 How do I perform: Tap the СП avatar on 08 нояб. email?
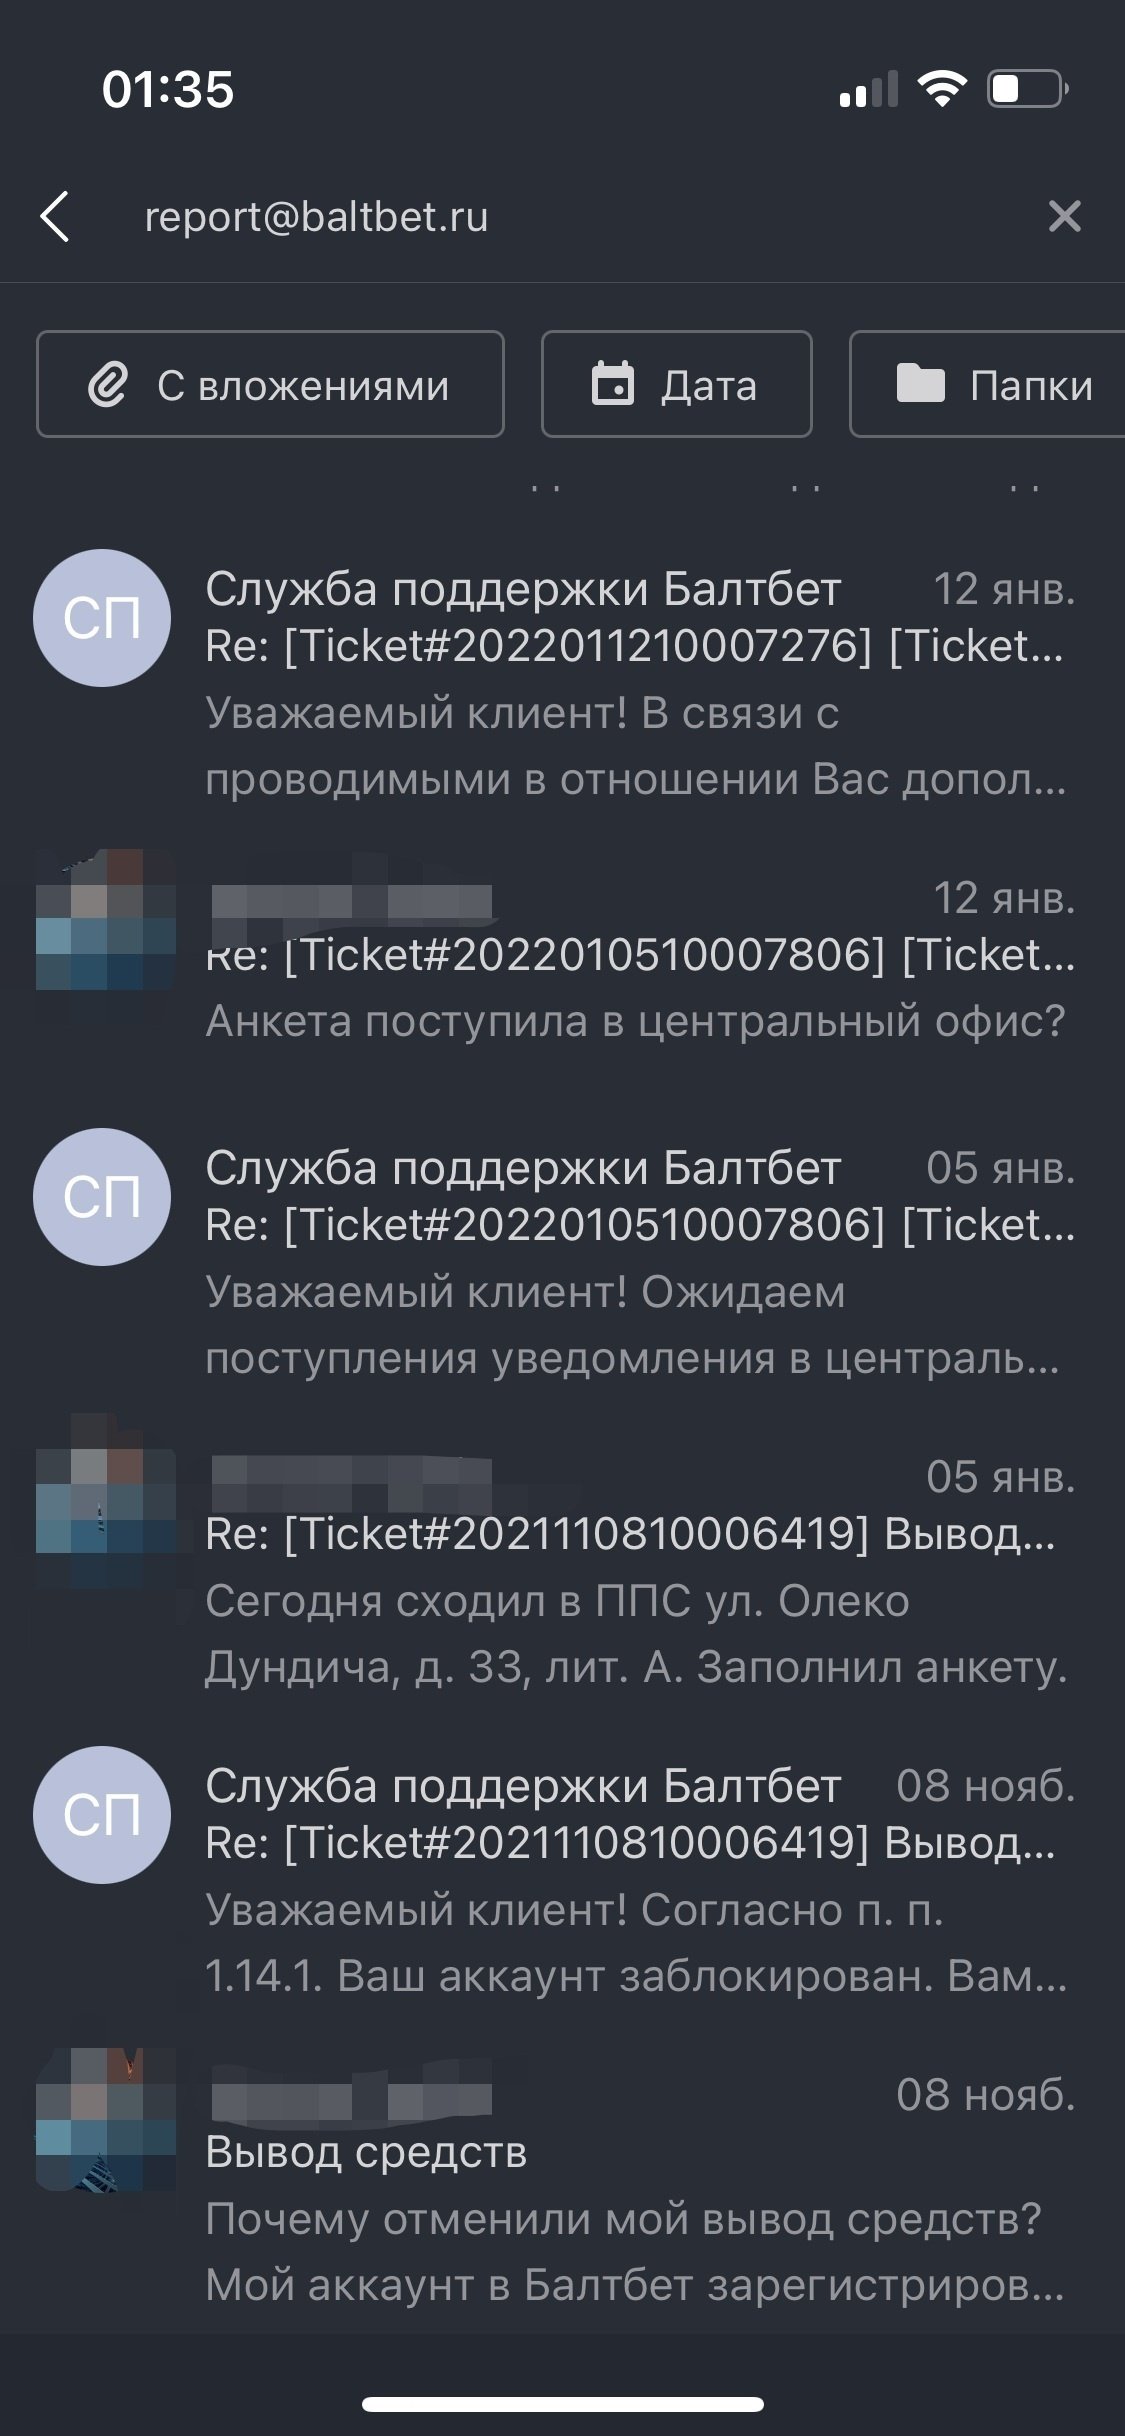coord(102,1815)
